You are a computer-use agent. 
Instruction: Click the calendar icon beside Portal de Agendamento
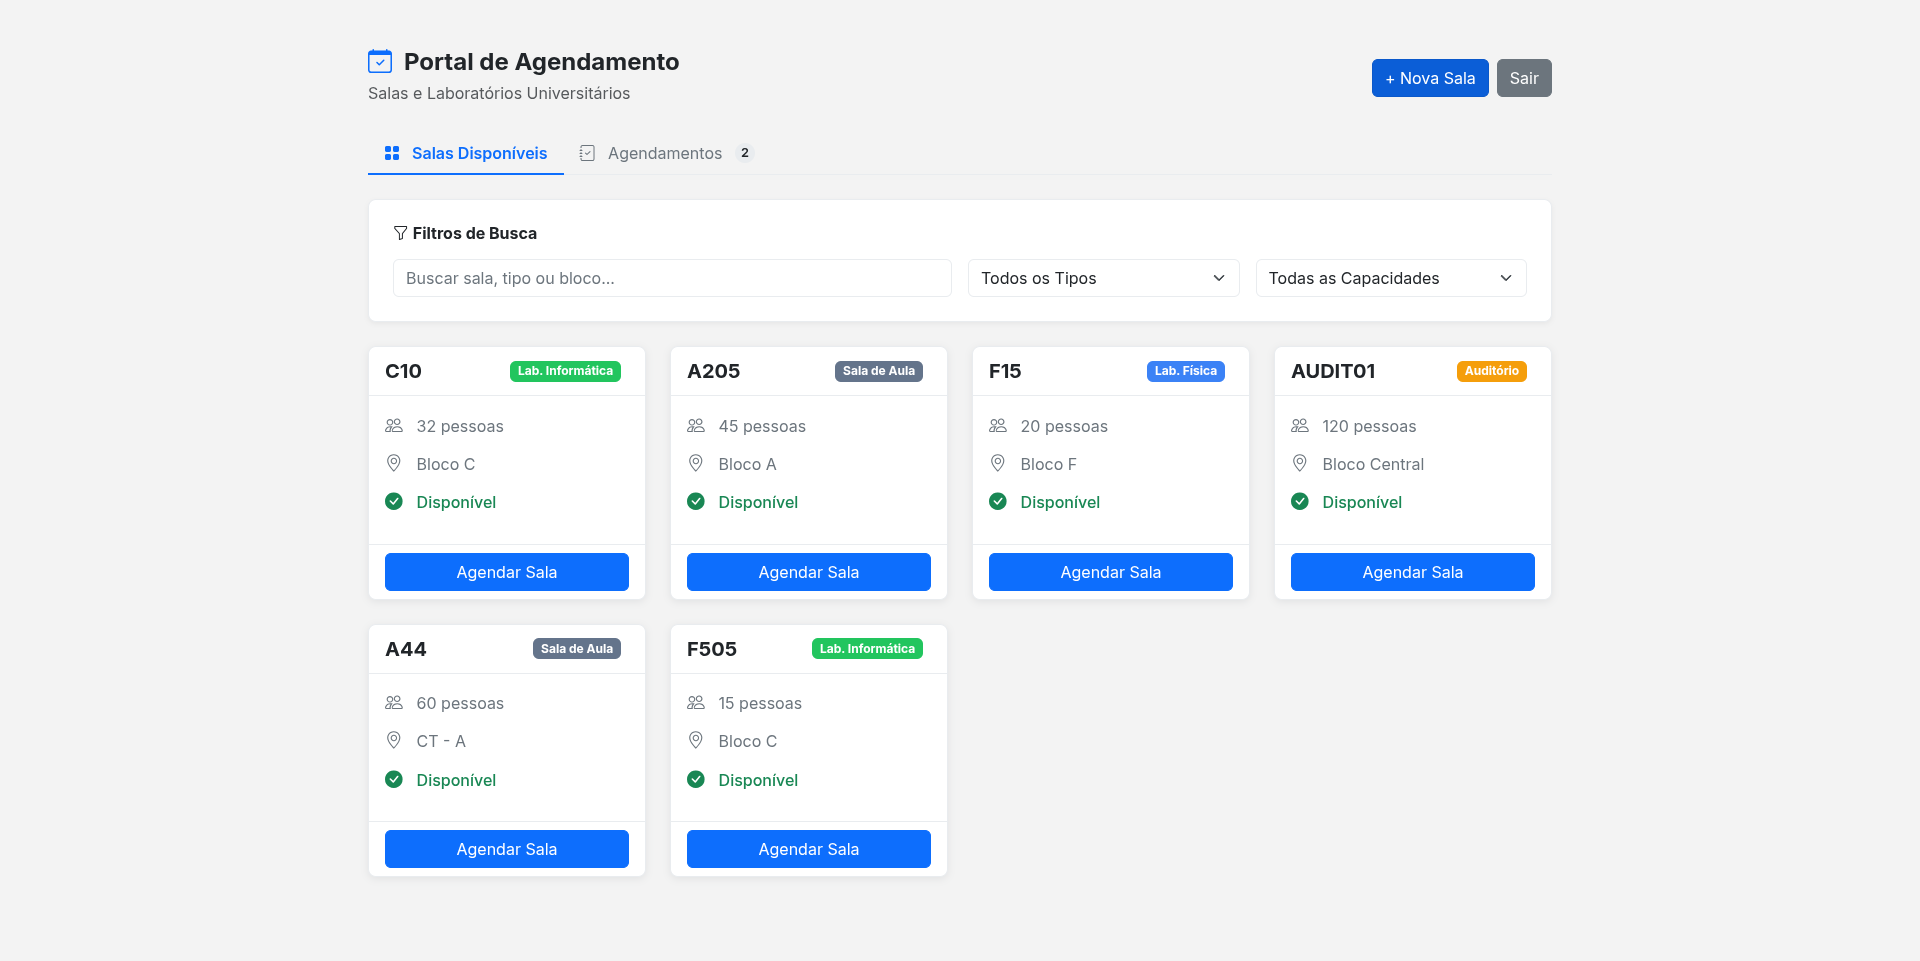(380, 61)
